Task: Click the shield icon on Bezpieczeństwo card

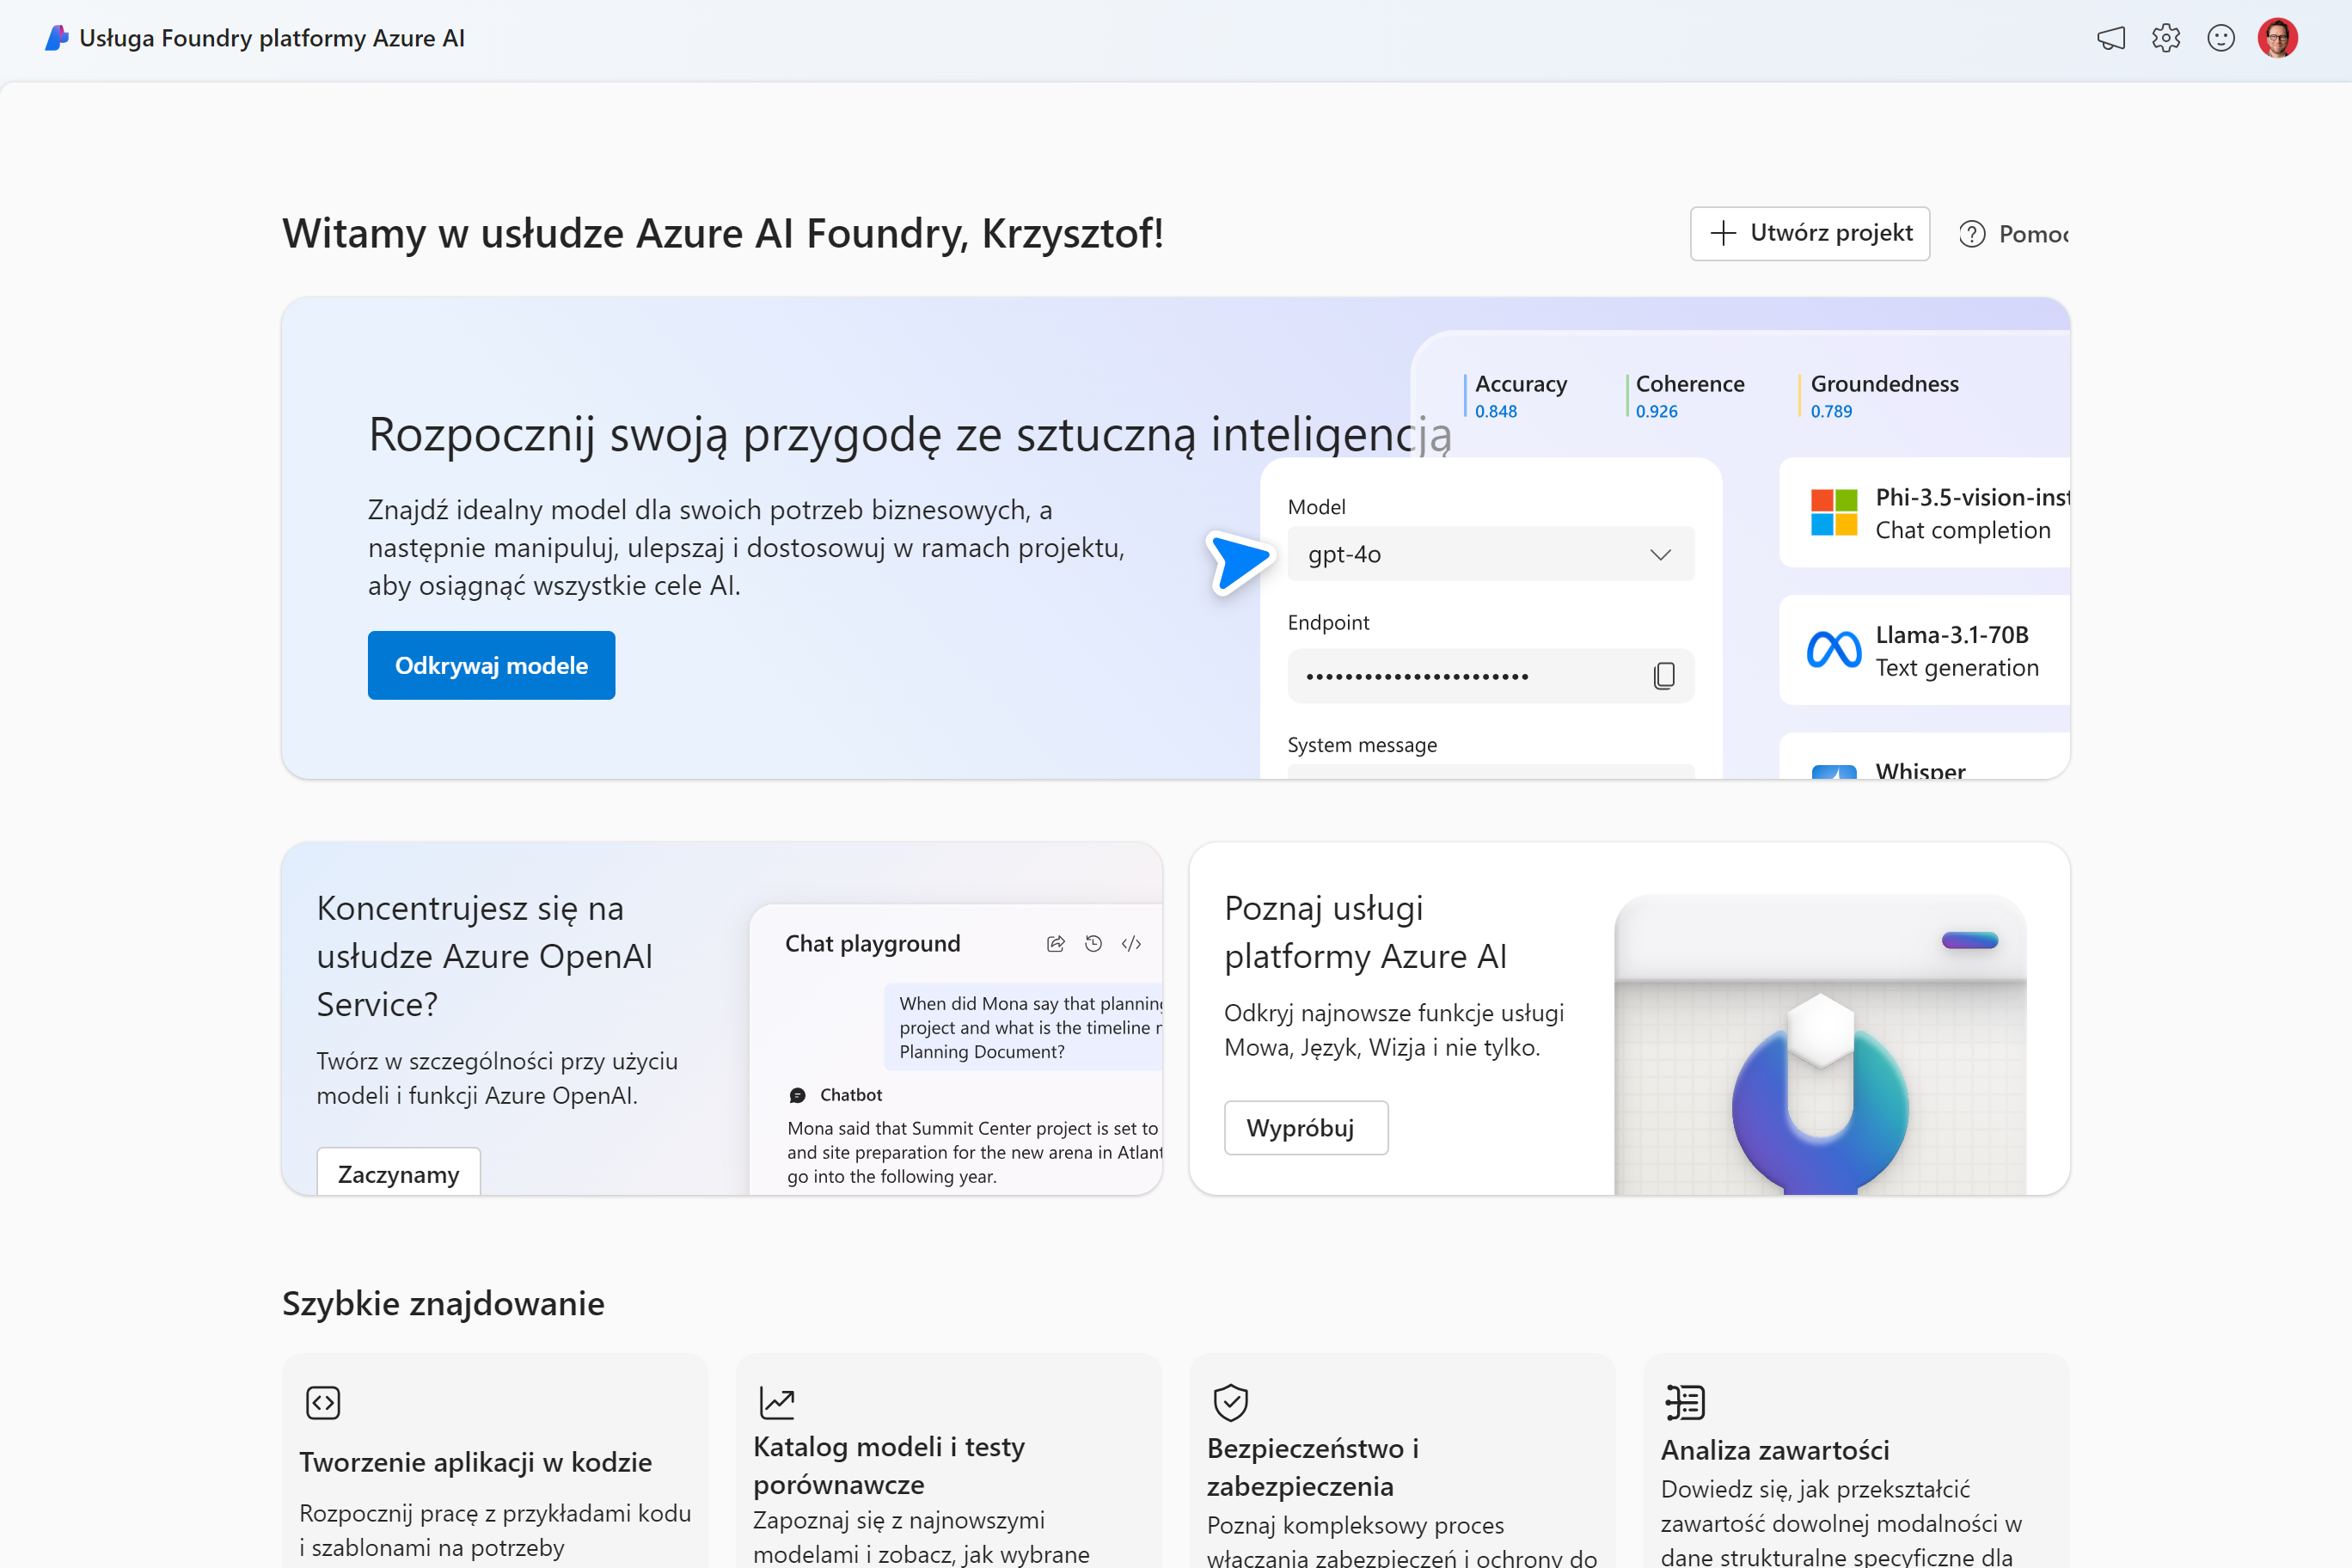Action: tap(1231, 1403)
